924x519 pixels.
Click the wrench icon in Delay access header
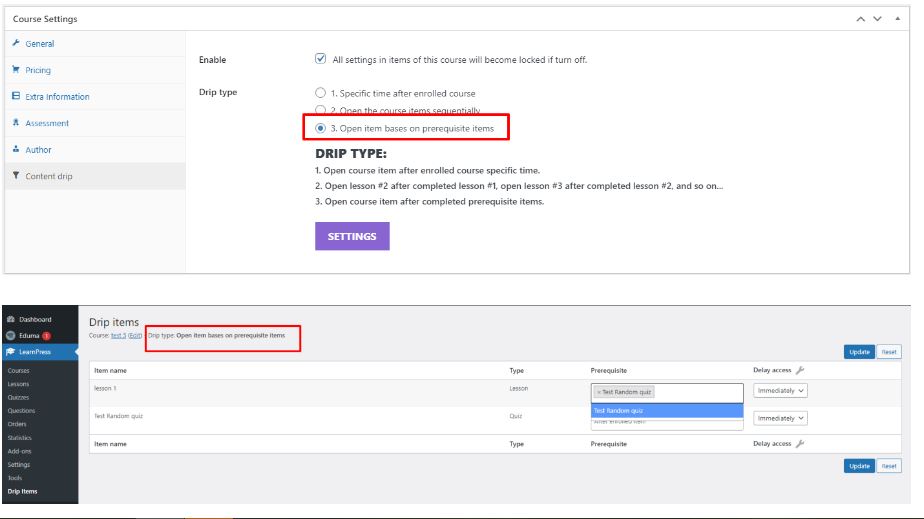tap(800, 370)
